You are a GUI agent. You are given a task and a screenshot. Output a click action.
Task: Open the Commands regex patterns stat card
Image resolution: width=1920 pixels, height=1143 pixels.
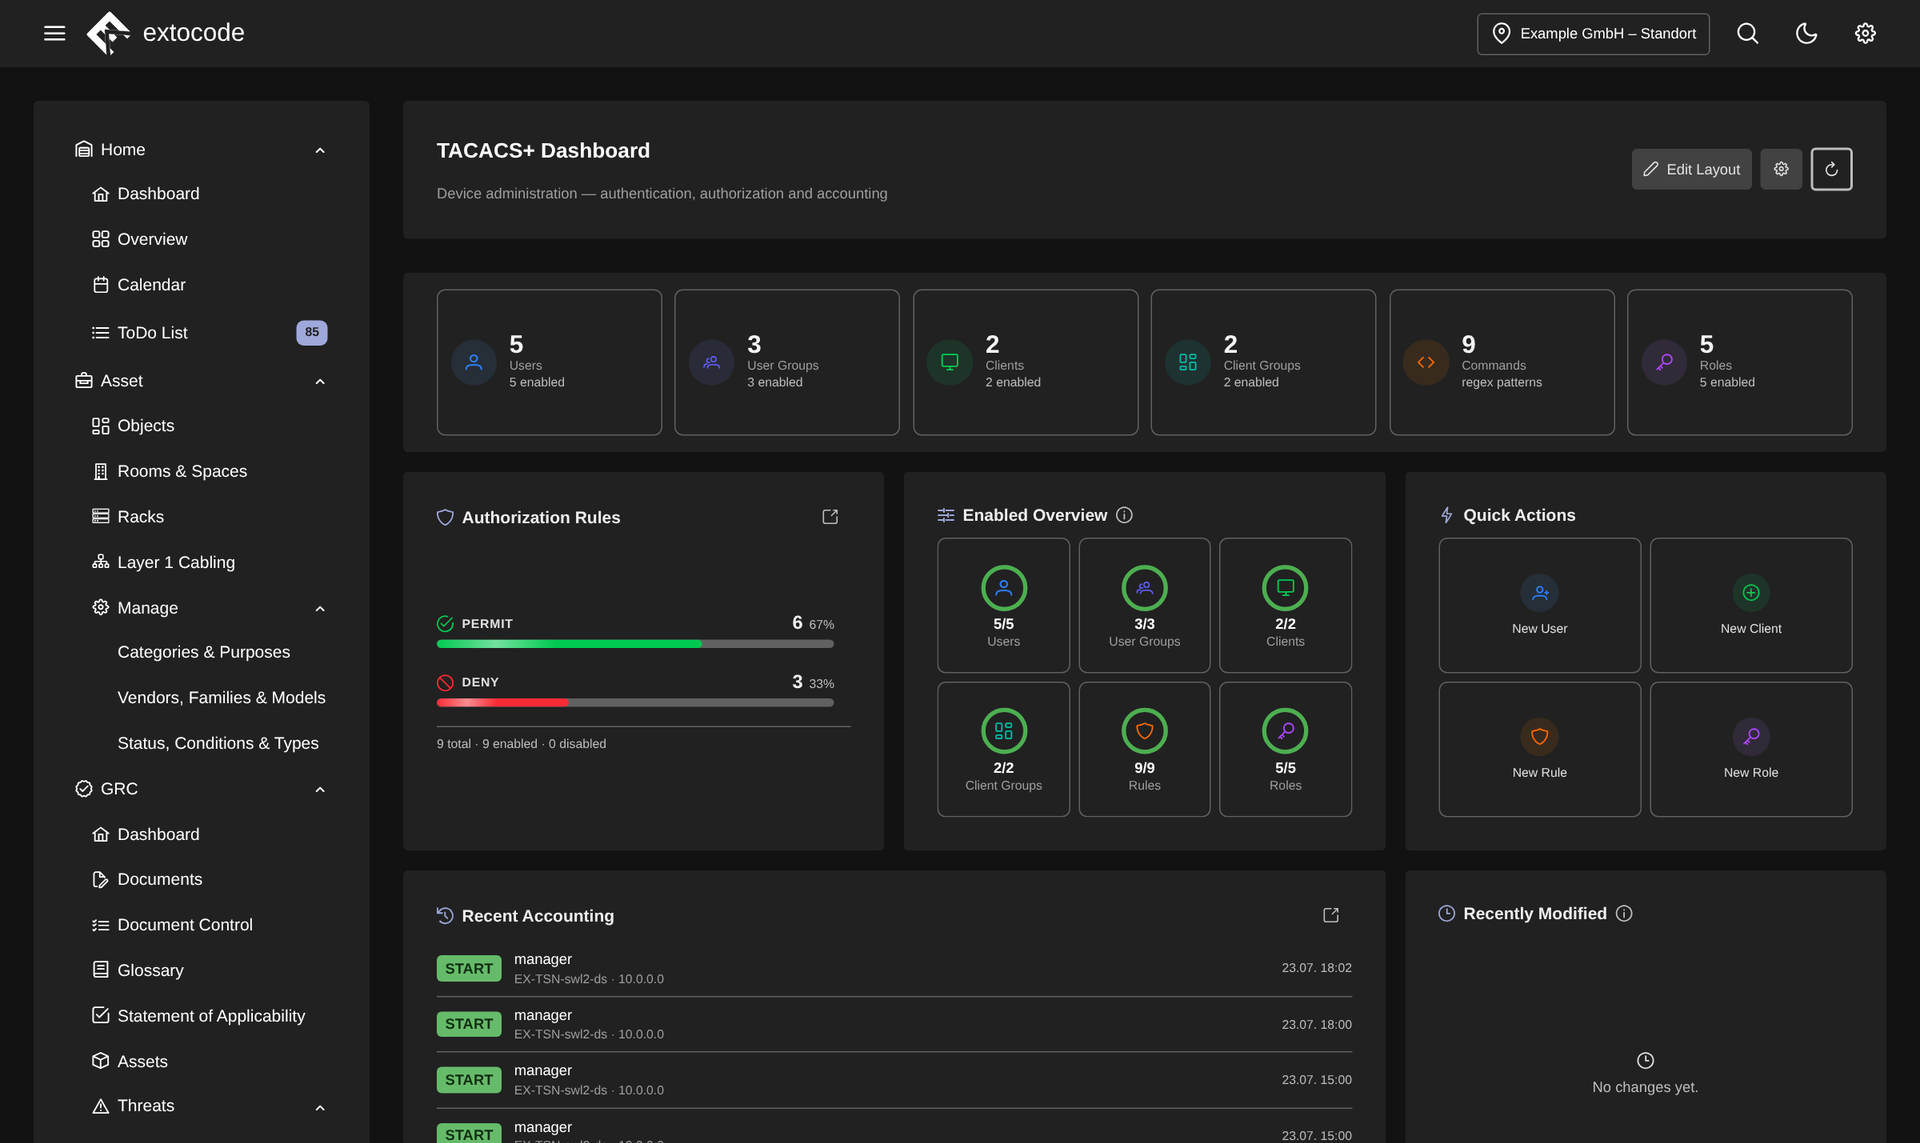click(x=1501, y=362)
